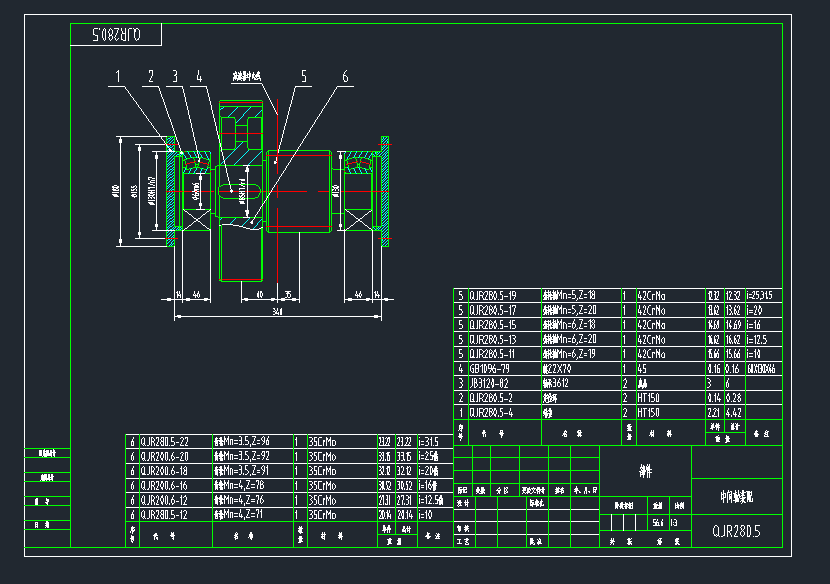
Task: Click the i=31.5 remark cell
Action: point(435,442)
